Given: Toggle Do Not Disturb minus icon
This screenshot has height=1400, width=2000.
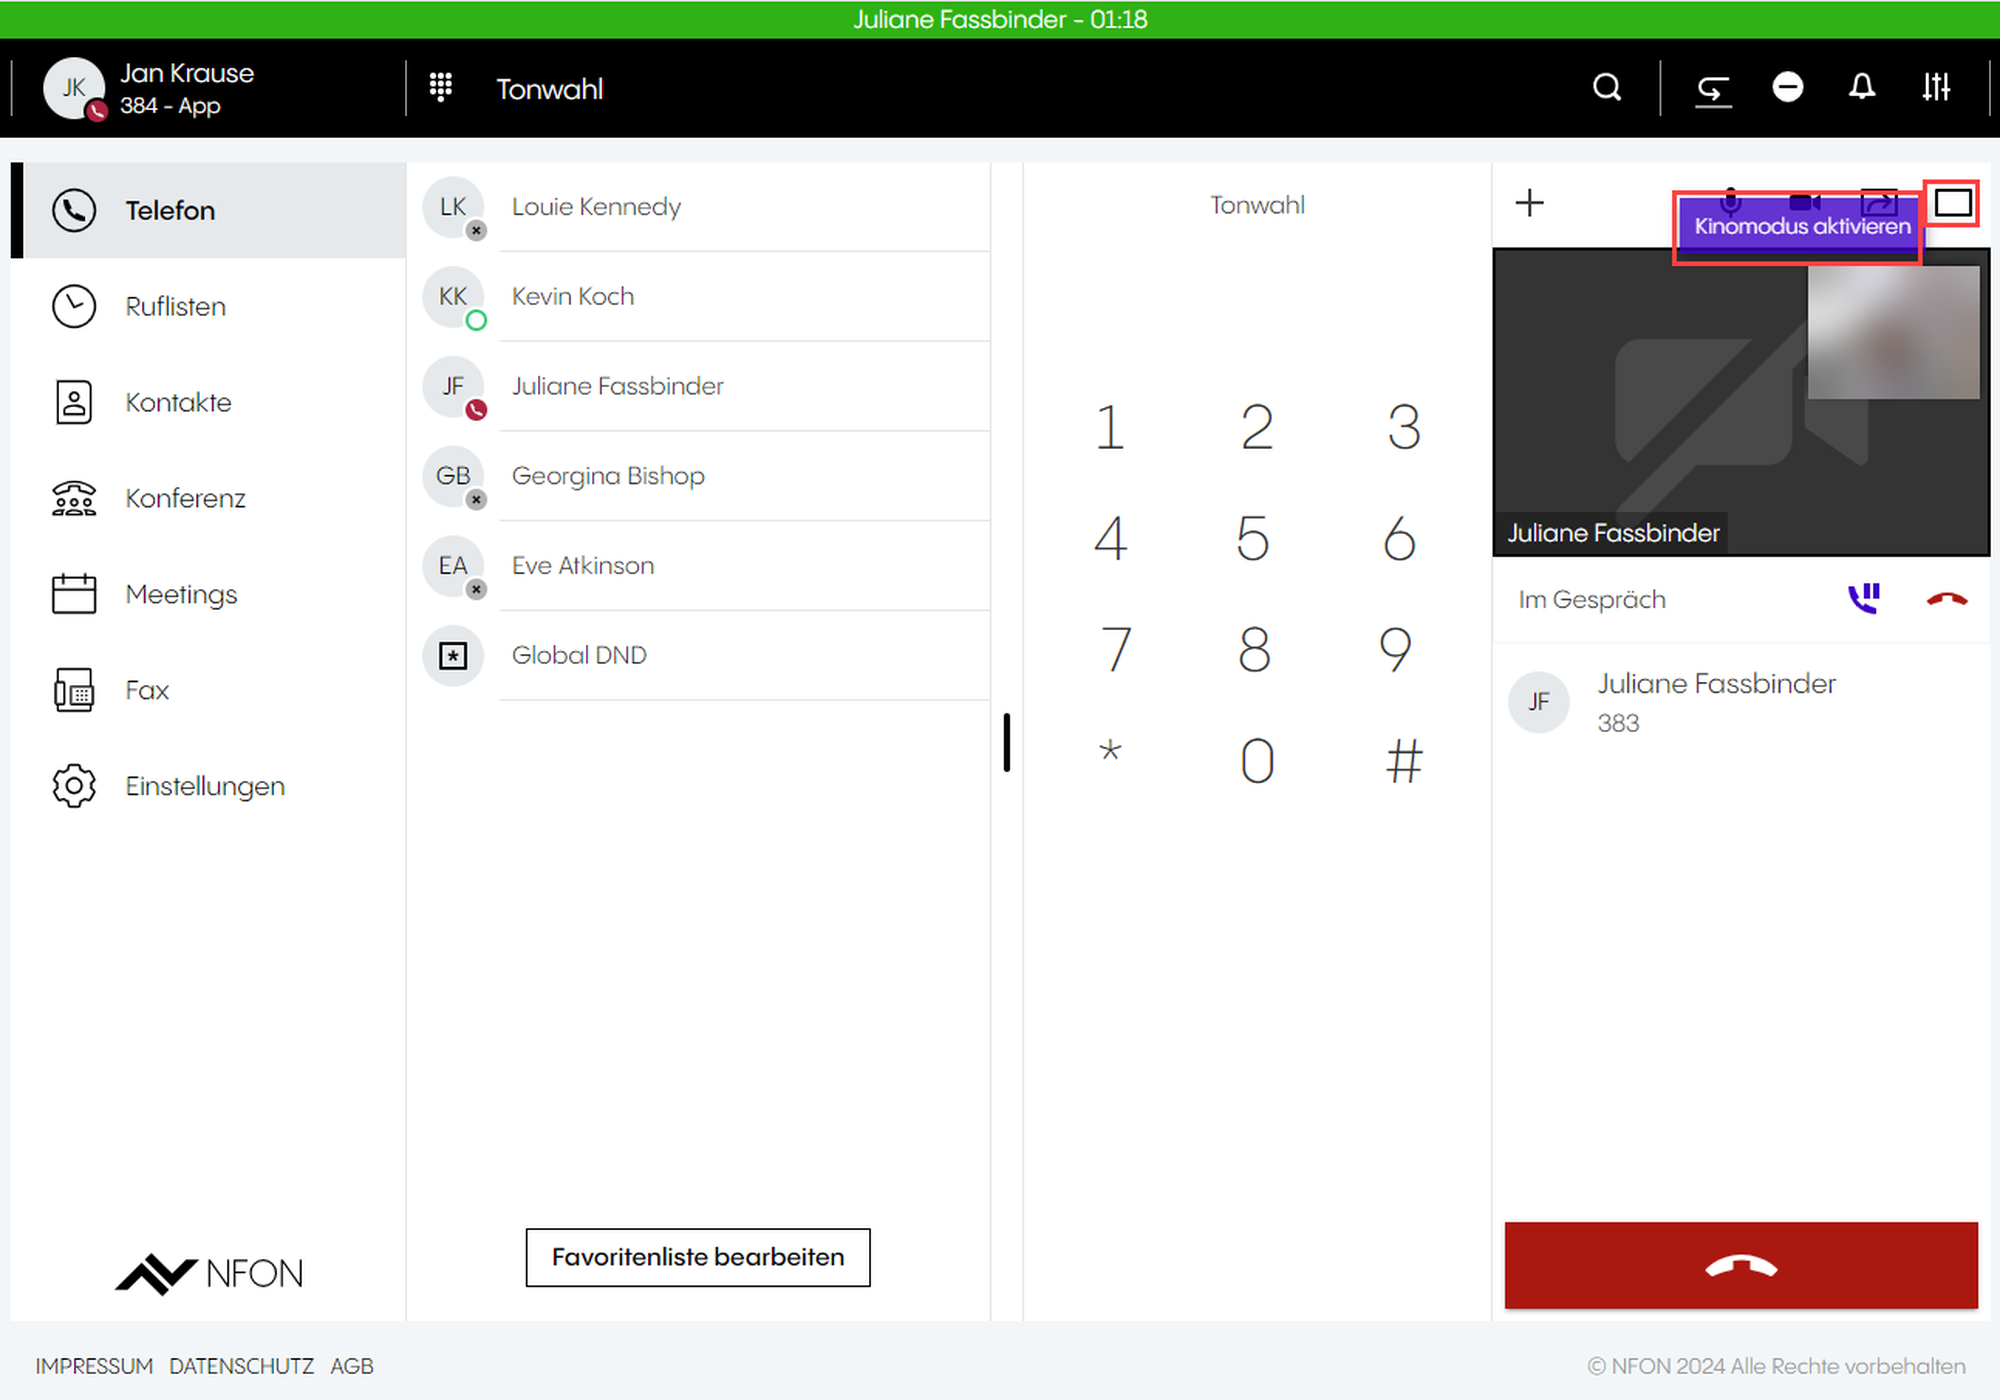Looking at the screenshot, I should (1787, 88).
